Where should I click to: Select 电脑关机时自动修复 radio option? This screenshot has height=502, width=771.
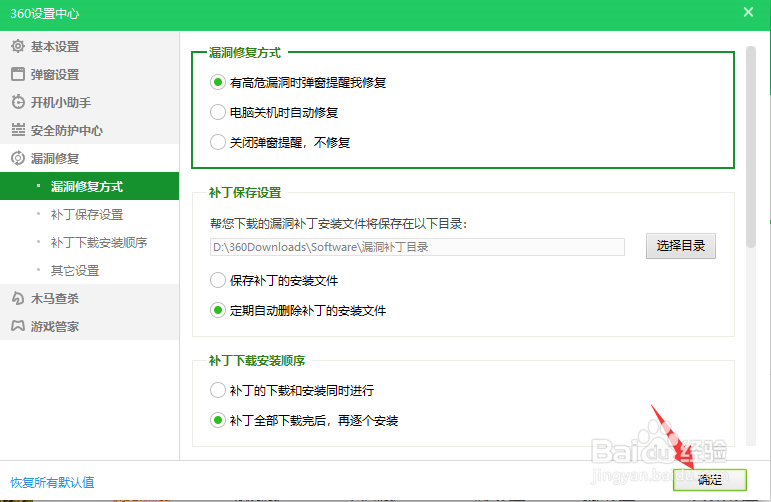coord(217,112)
